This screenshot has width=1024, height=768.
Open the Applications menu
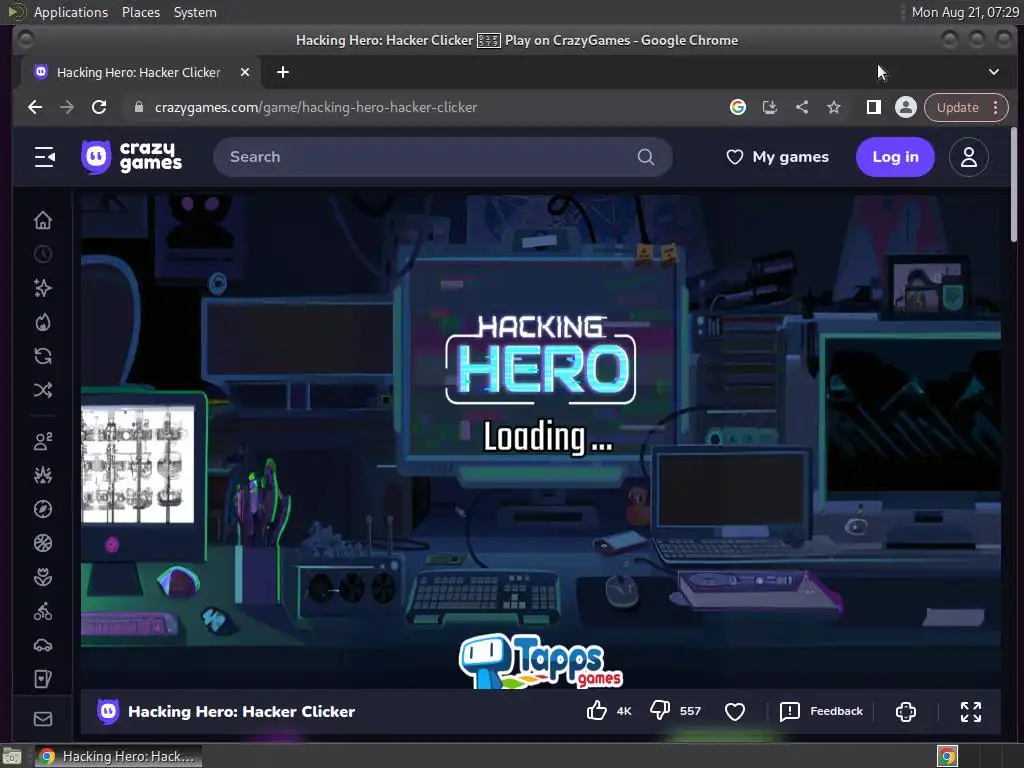[71, 12]
